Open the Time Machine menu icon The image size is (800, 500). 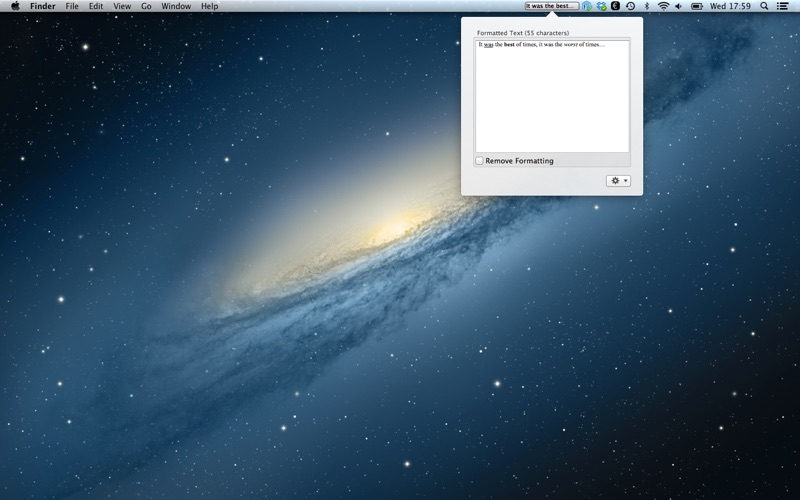point(631,6)
